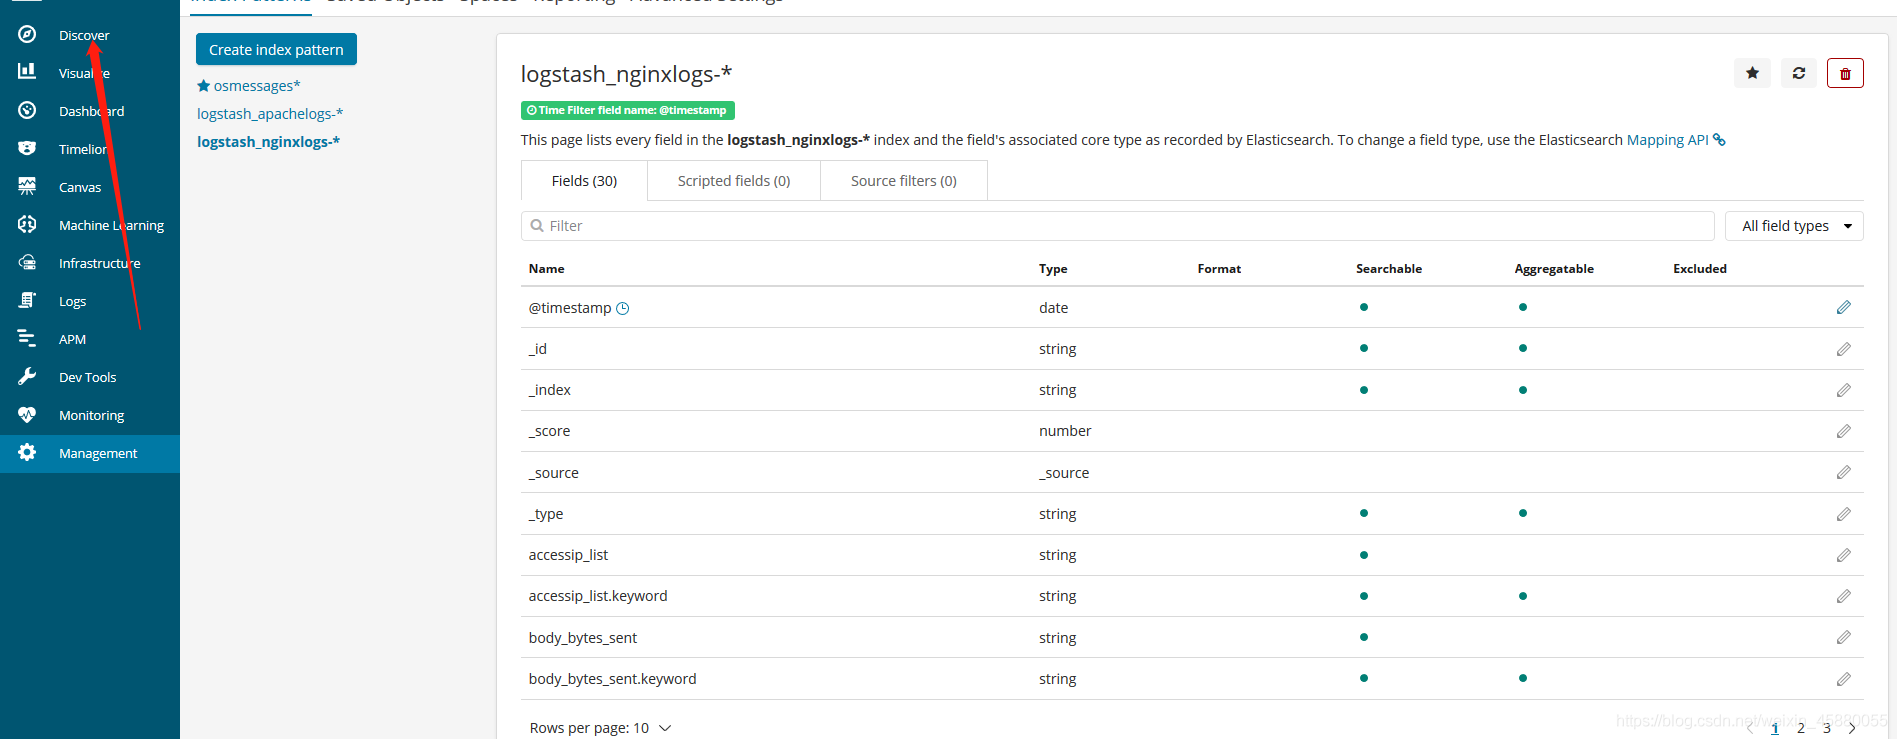The image size is (1897, 739).
Task: Set default index with star icon
Action: click(1752, 73)
